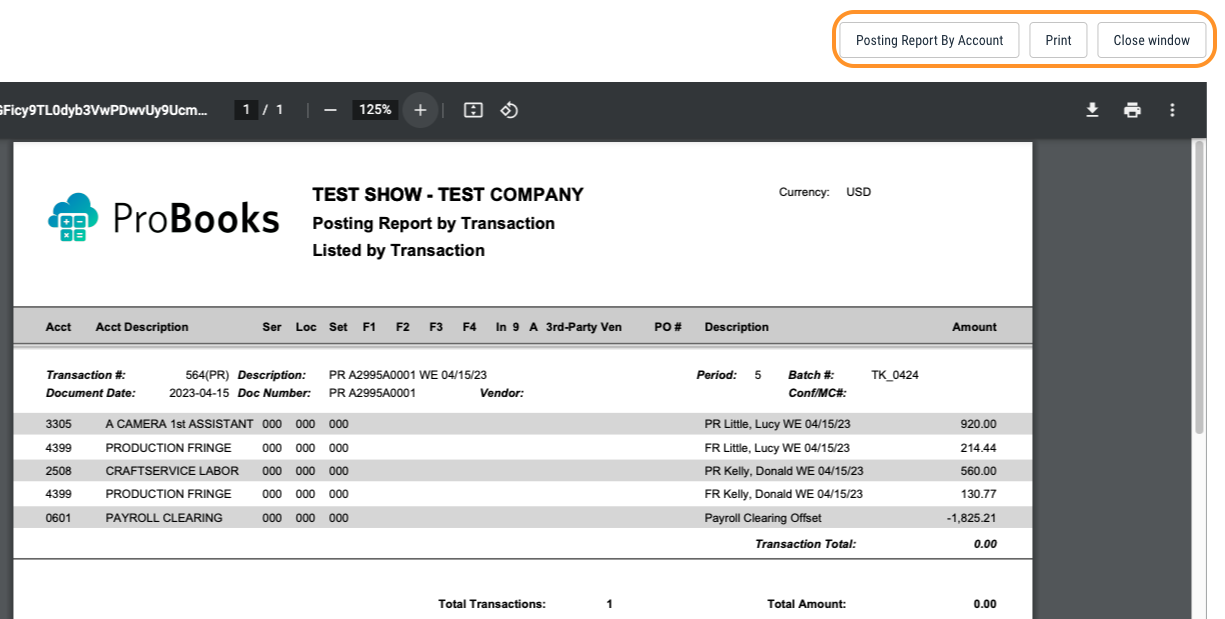
Task: Click PR Kelly, Donald WE 04/15/23 entry
Action: click(784, 471)
